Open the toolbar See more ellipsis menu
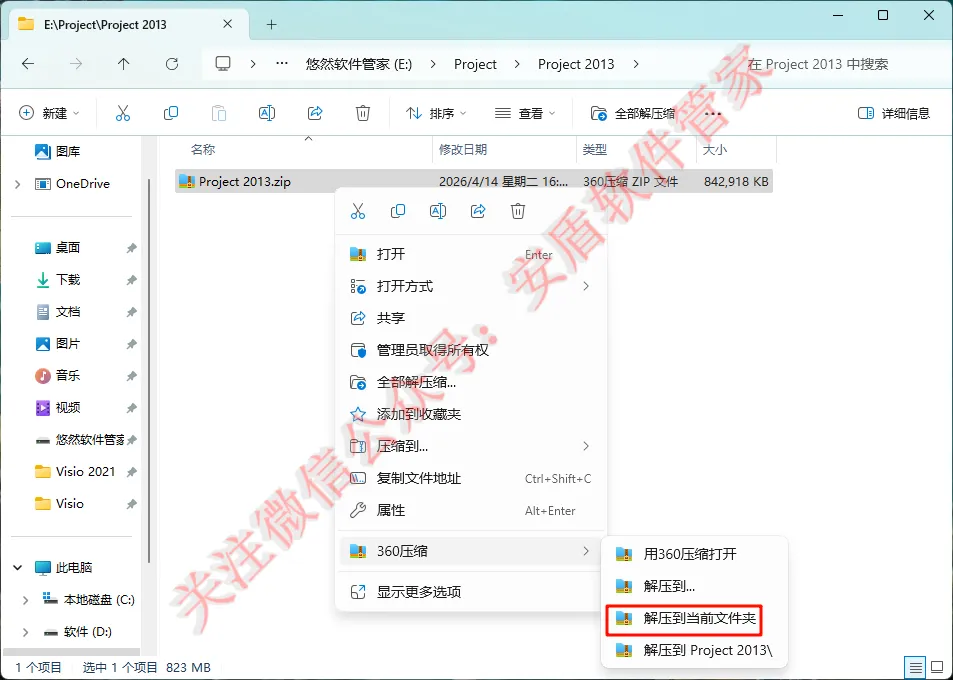 pyautogui.click(x=712, y=114)
